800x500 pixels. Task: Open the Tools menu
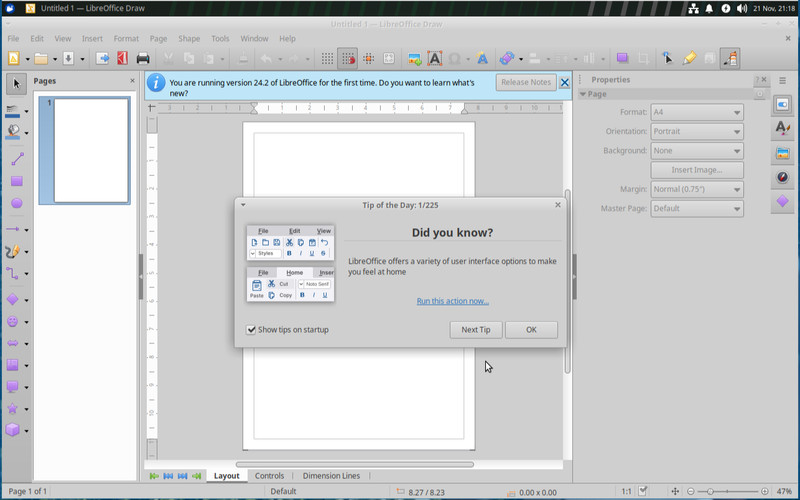tap(220, 39)
